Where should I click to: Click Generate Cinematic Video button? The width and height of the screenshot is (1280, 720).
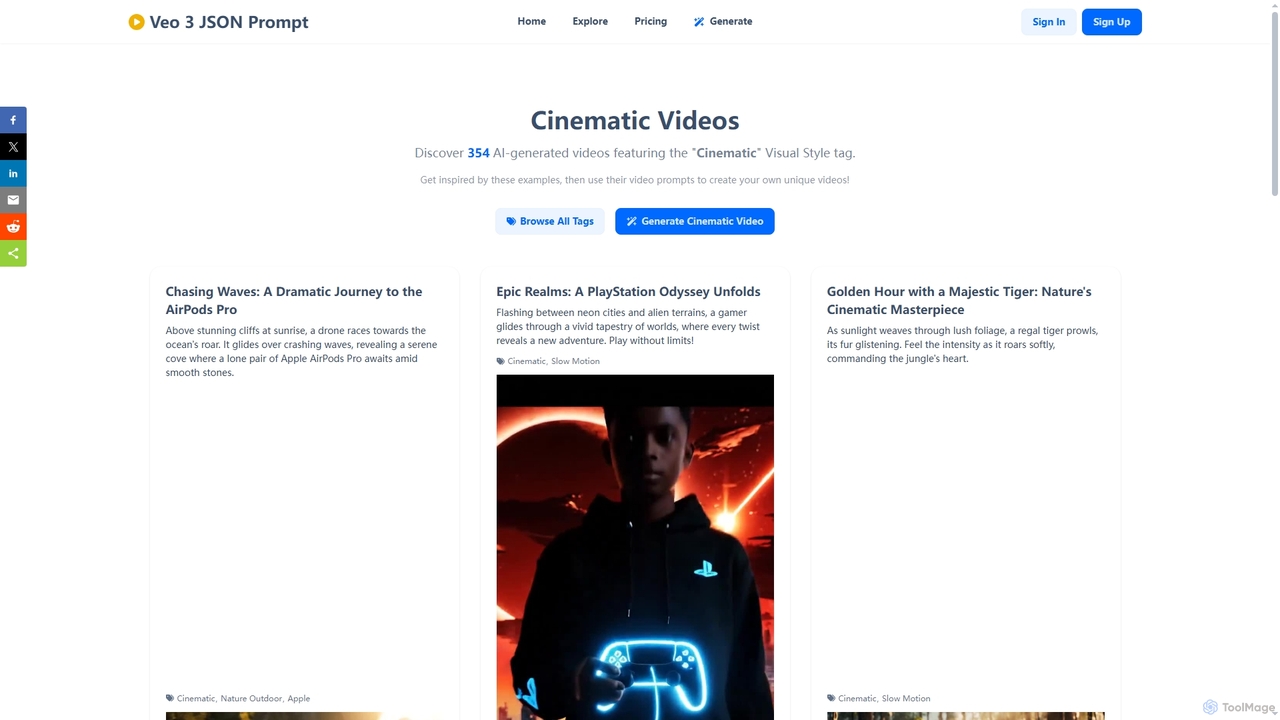point(695,221)
